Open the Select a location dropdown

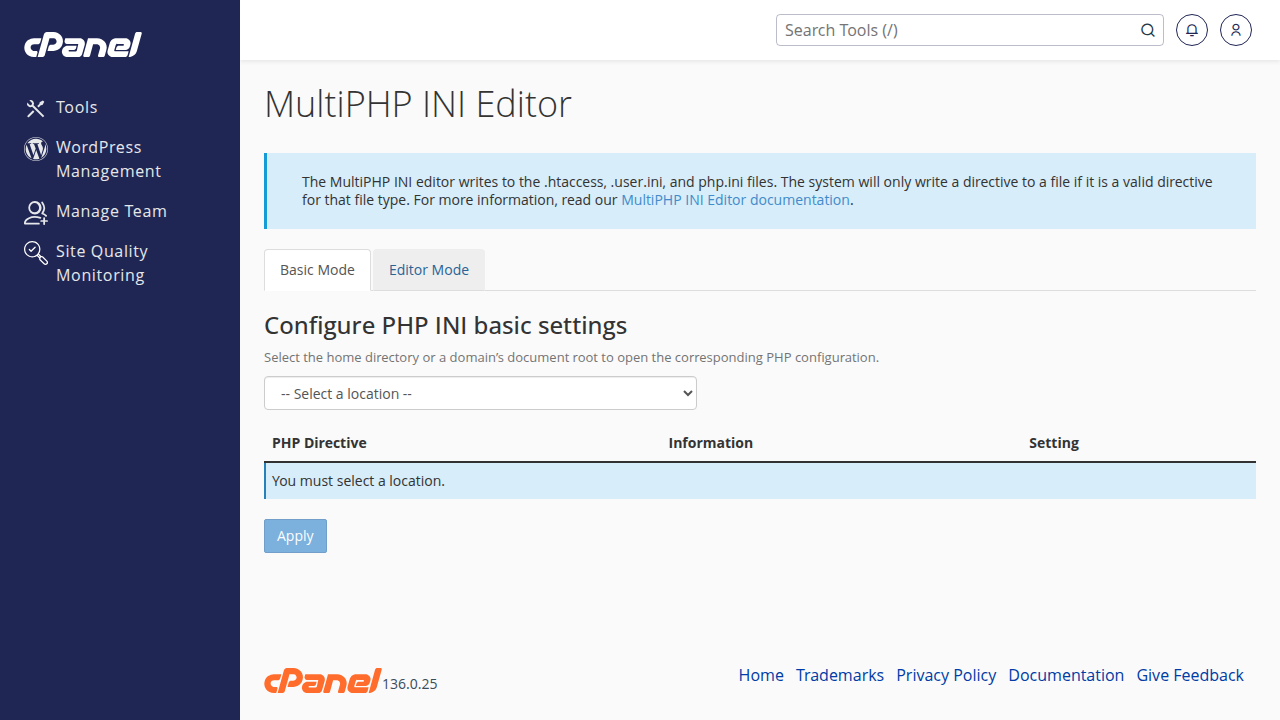click(x=480, y=393)
